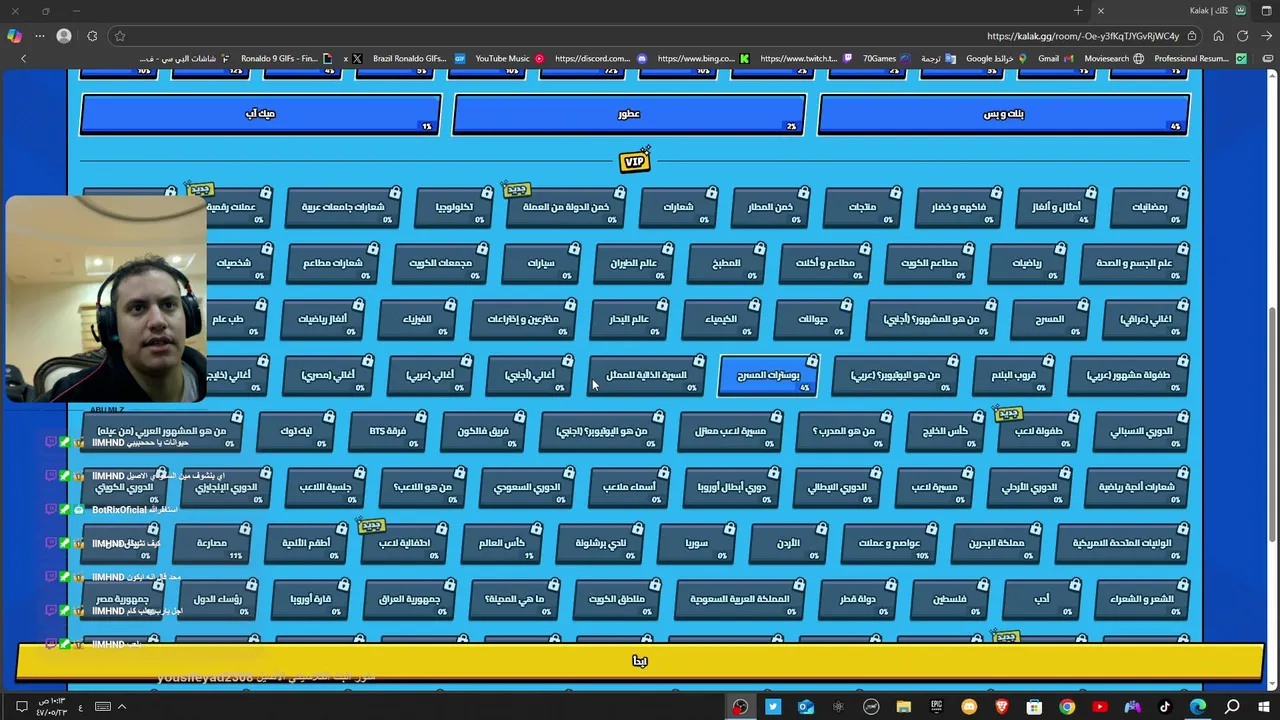1280x720 pixels.
Task: Open File Explorer in the taskbar
Action: click(904, 707)
